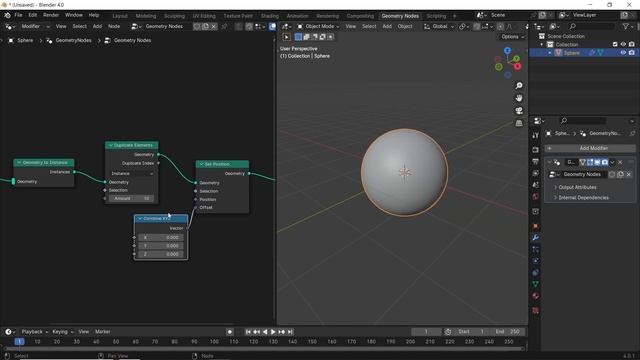Image resolution: width=640 pixels, height=360 pixels.
Task: Click the Duplicate Elements Amount field
Action: pyautogui.click(x=131, y=198)
